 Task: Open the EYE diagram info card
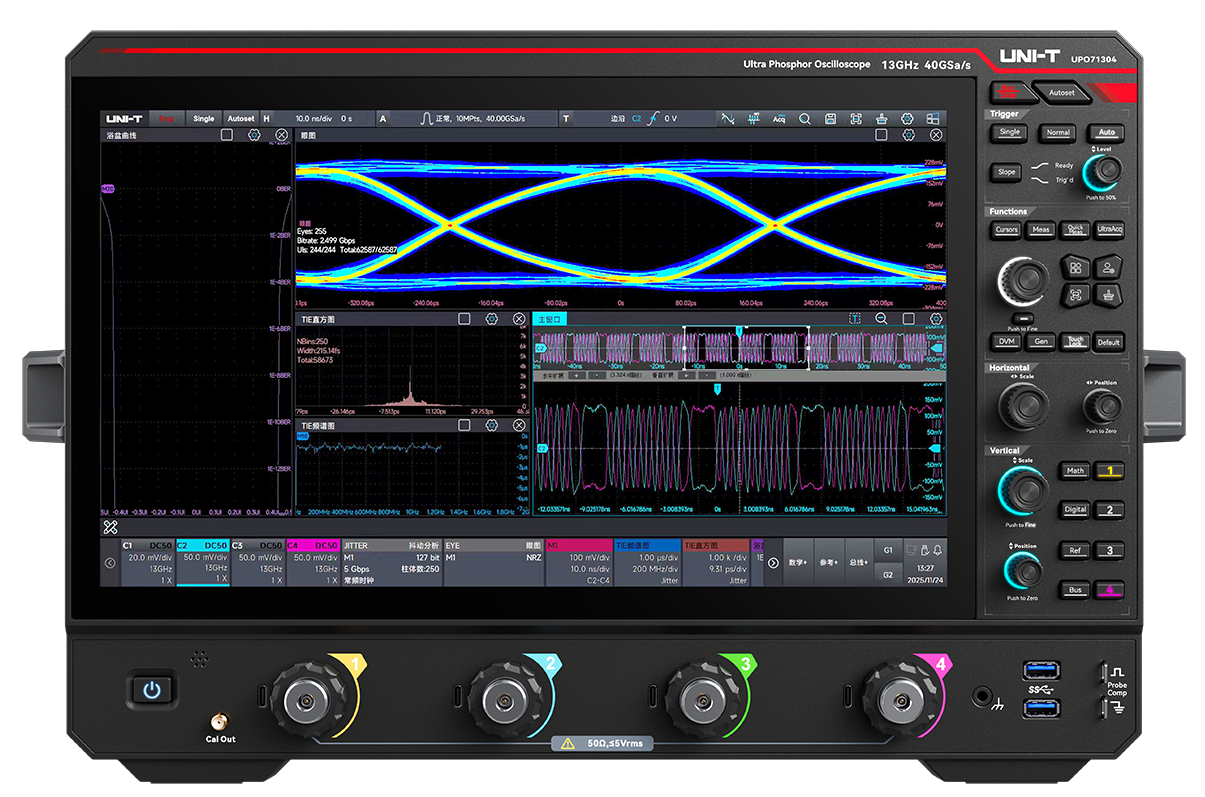click(x=494, y=563)
